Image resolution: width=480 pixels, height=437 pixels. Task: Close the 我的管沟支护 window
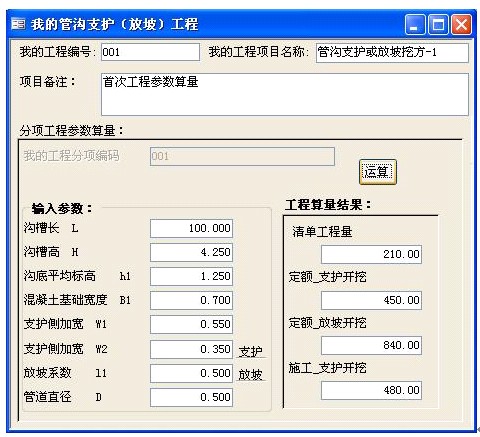(461, 24)
